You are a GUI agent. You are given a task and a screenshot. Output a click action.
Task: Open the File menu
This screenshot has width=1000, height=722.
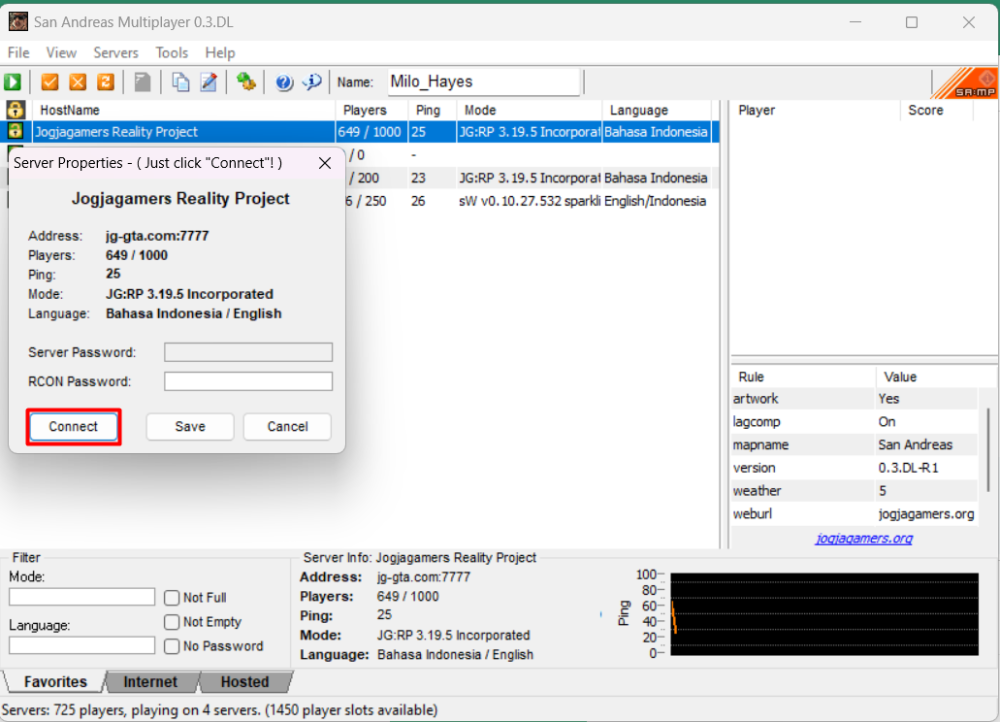[18, 52]
